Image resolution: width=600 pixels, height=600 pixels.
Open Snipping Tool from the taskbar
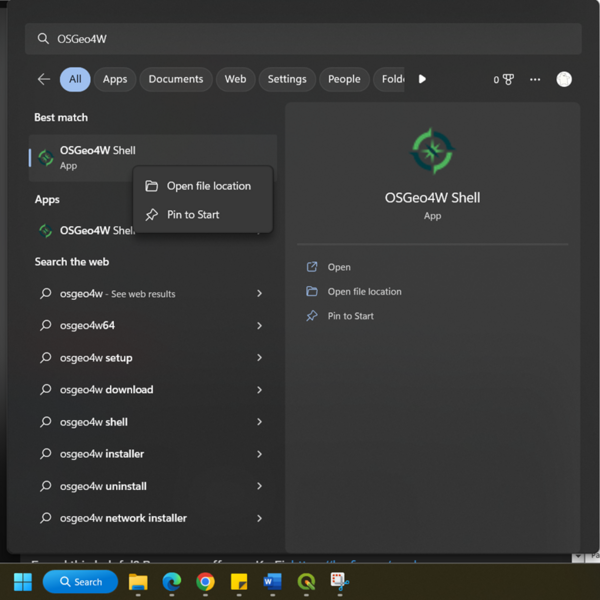point(339,582)
